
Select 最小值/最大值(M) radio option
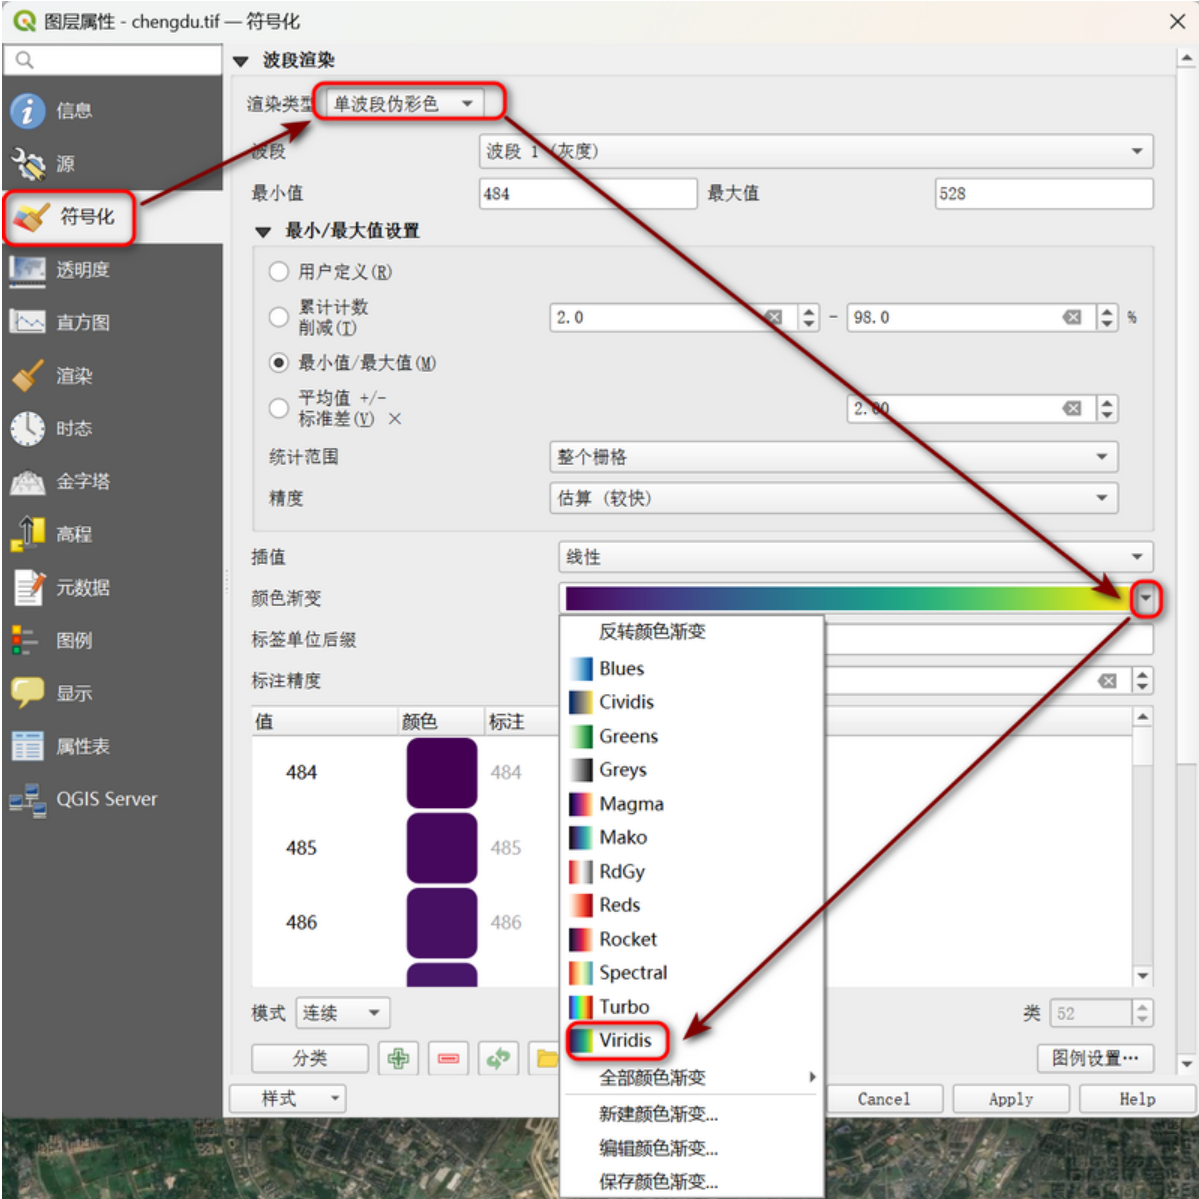pos(278,362)
